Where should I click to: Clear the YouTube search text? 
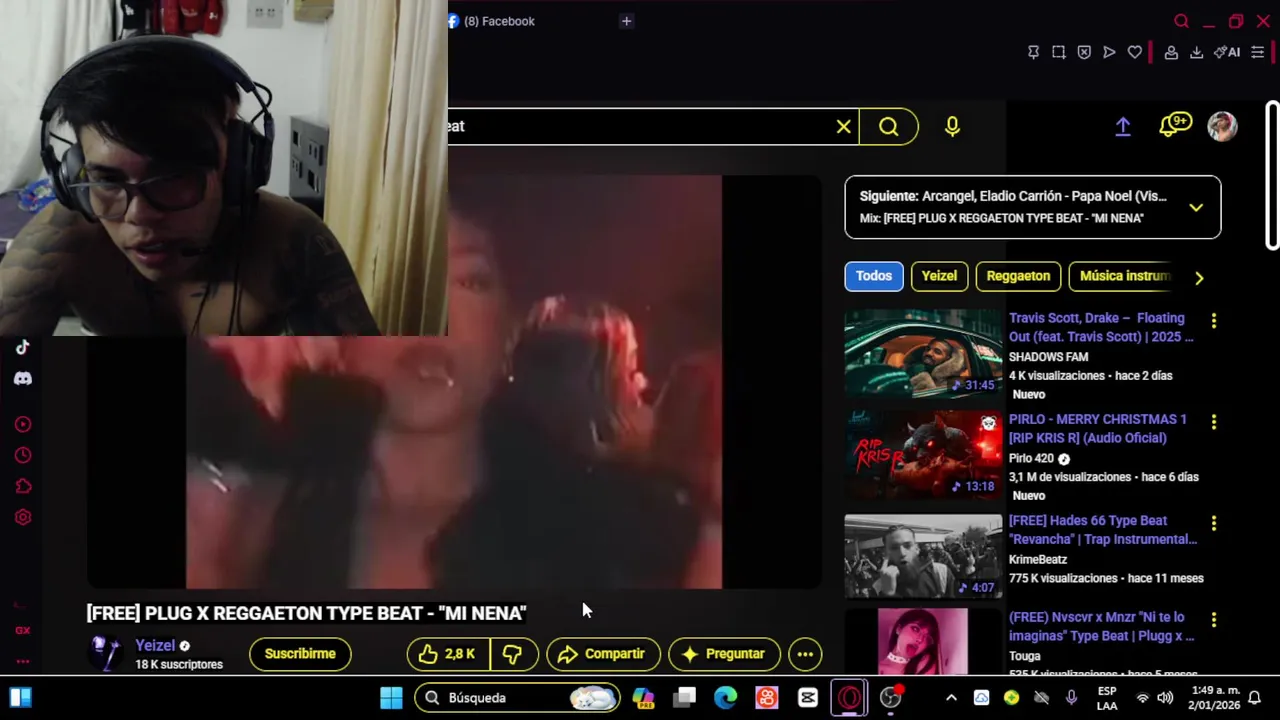coord(844,127)
